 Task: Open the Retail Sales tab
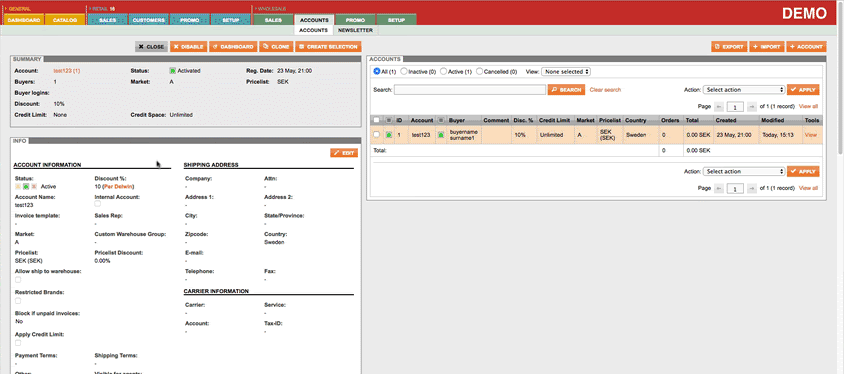(x=107, y=20)
